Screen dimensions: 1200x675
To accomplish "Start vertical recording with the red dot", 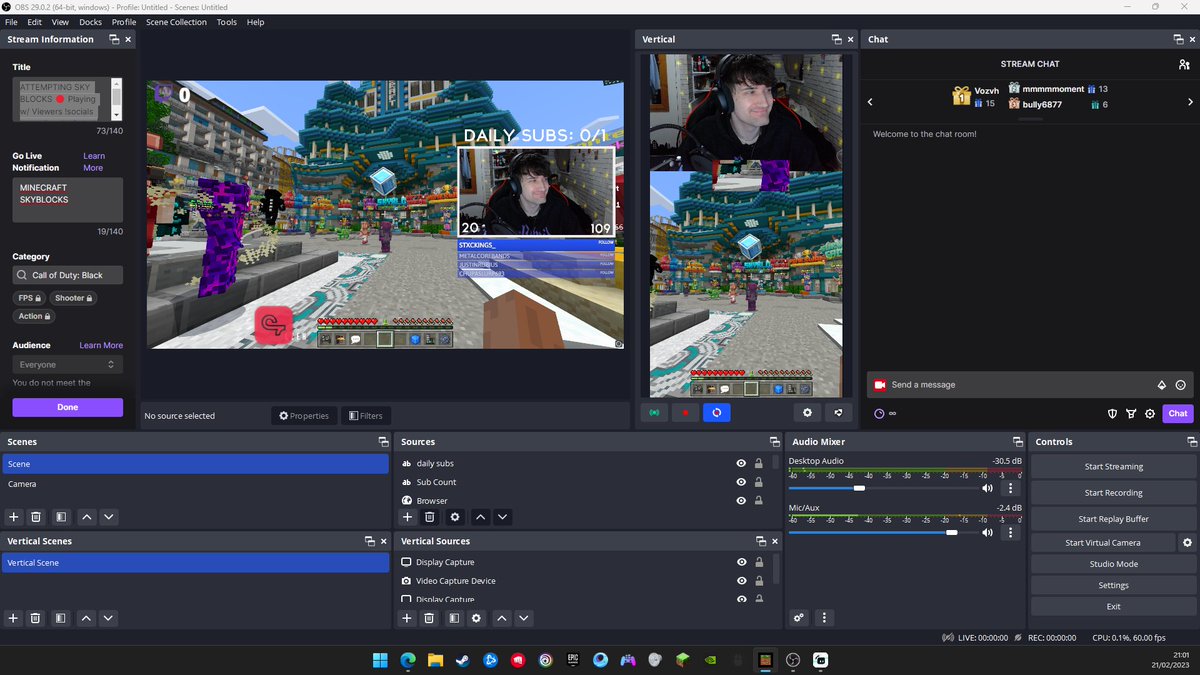I will 686,412.
